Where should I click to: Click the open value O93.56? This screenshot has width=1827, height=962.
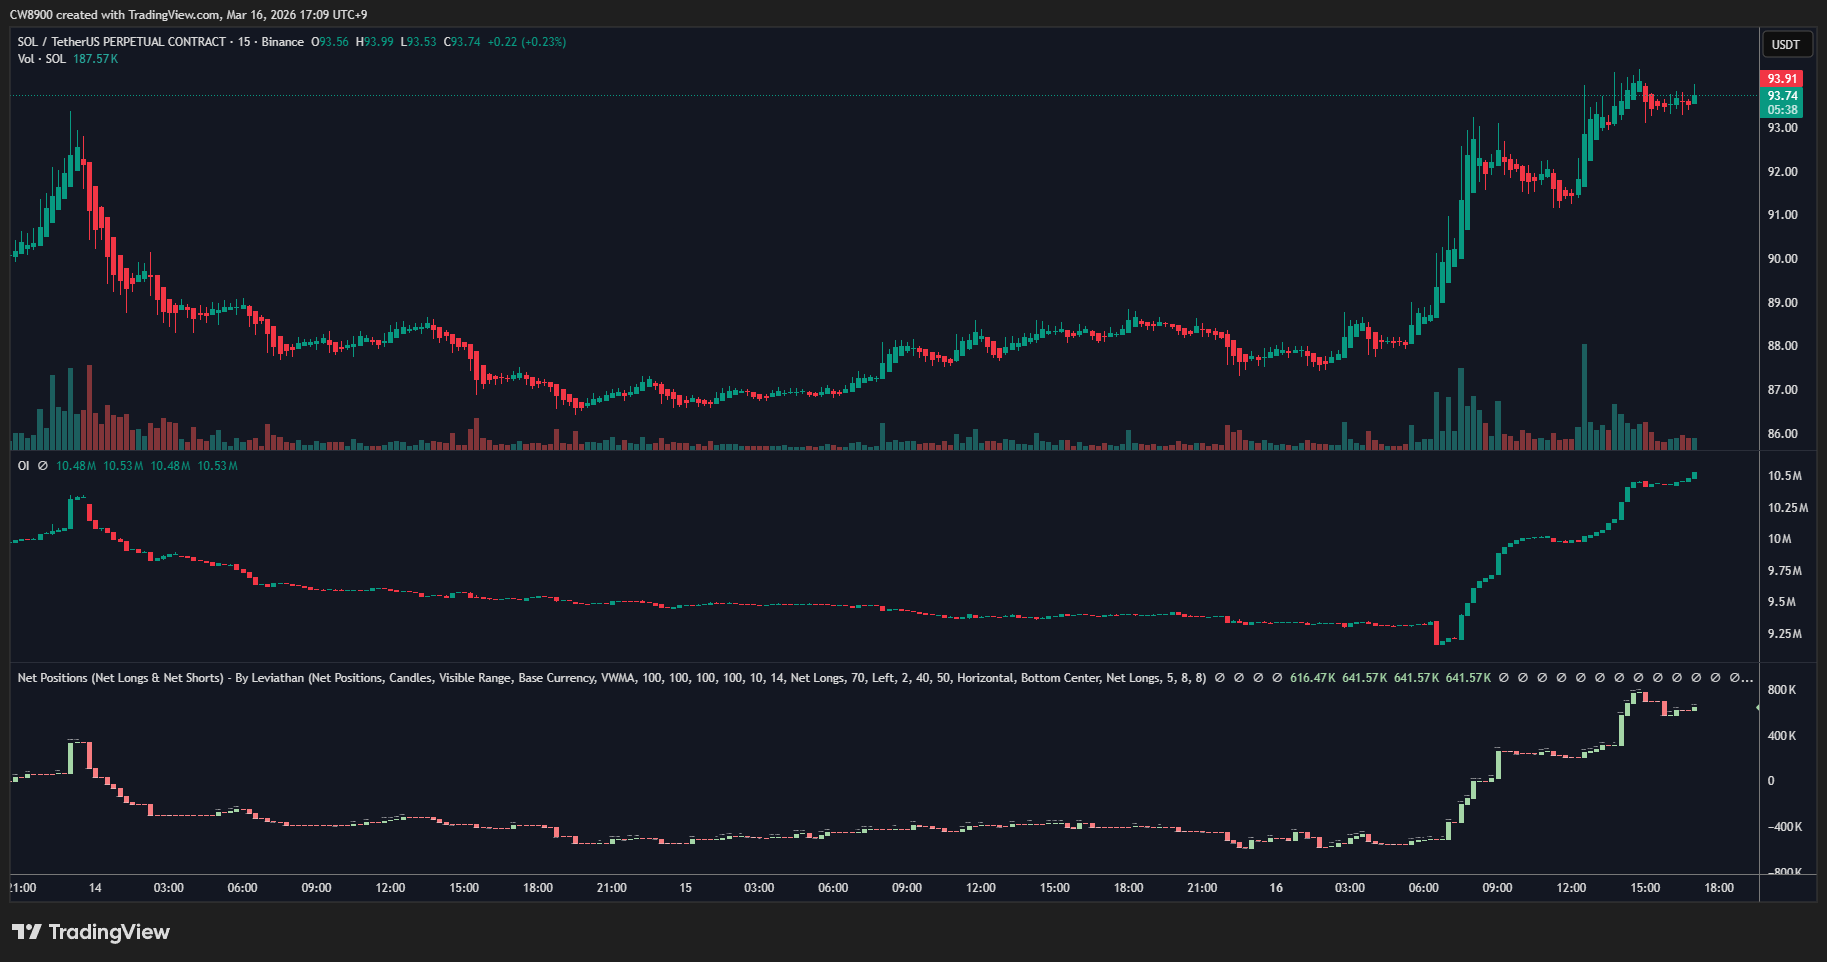click(330, 42)
